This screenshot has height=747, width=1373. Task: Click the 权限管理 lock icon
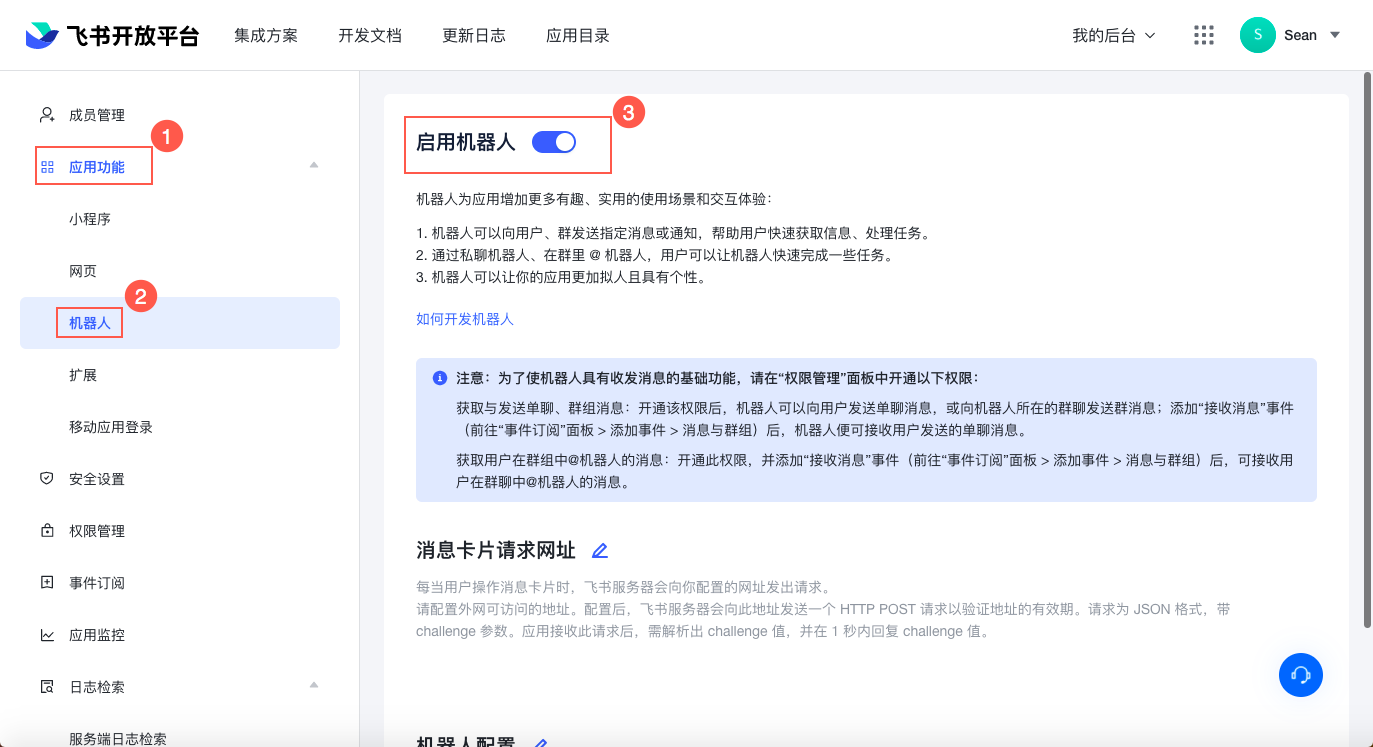click(x=47, y=531)
